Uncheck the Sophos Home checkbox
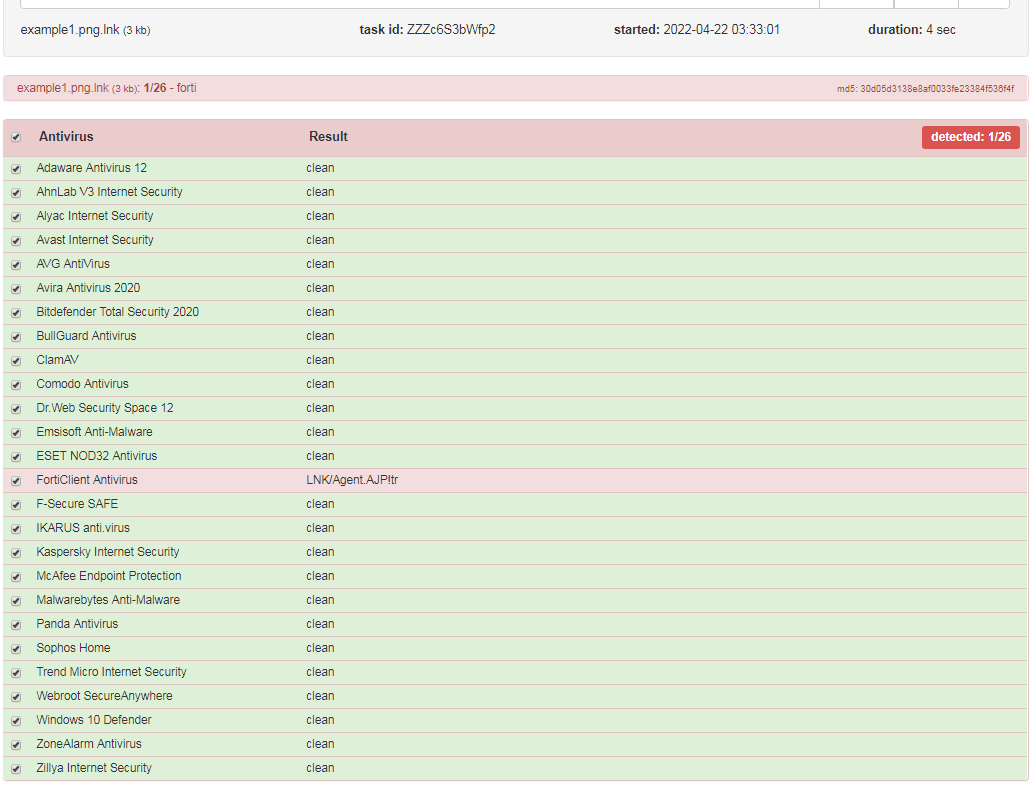This screenshot has width=1032, height=811. 16,649
